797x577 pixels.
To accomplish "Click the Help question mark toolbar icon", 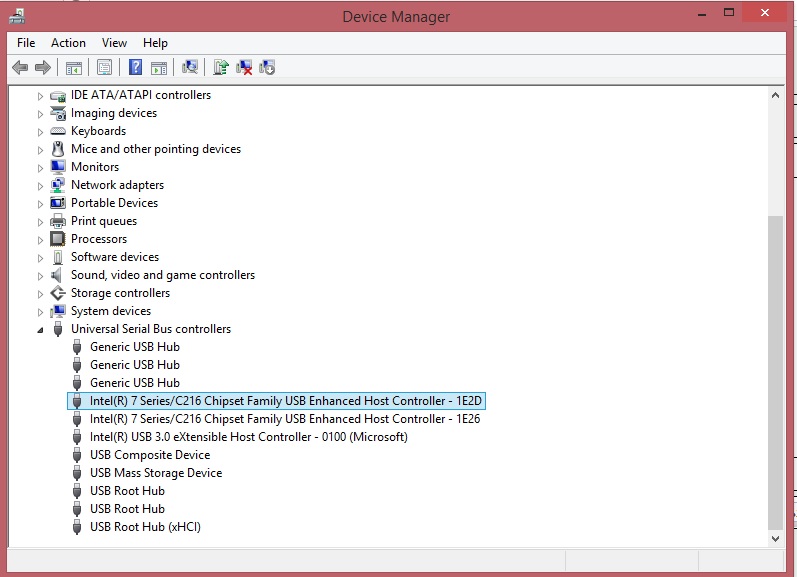I will 136,67.
